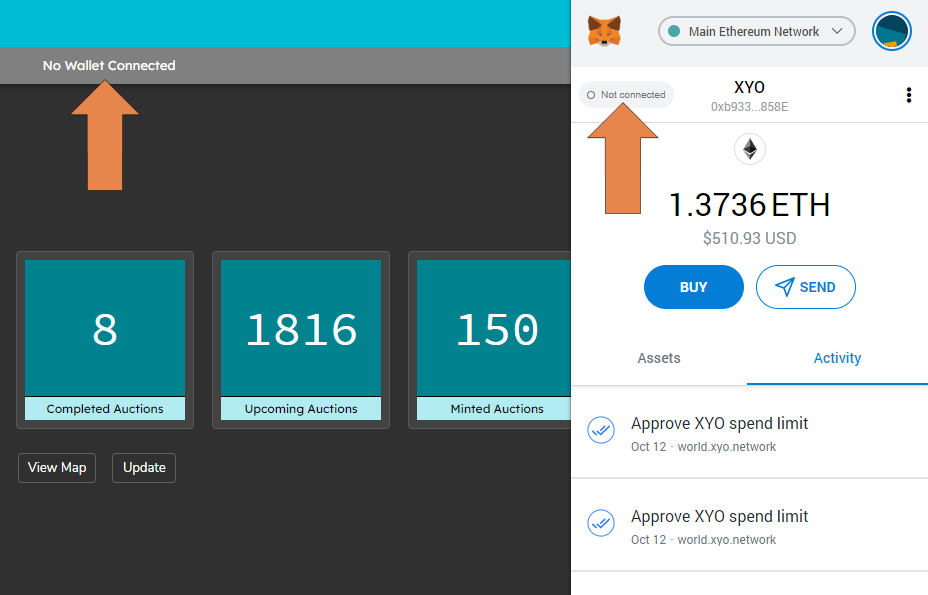Image resolution: width=928 pixels, height=595 pixels.
Task: Click the Ethereum logo icon
Action: [x=750, y=149]
